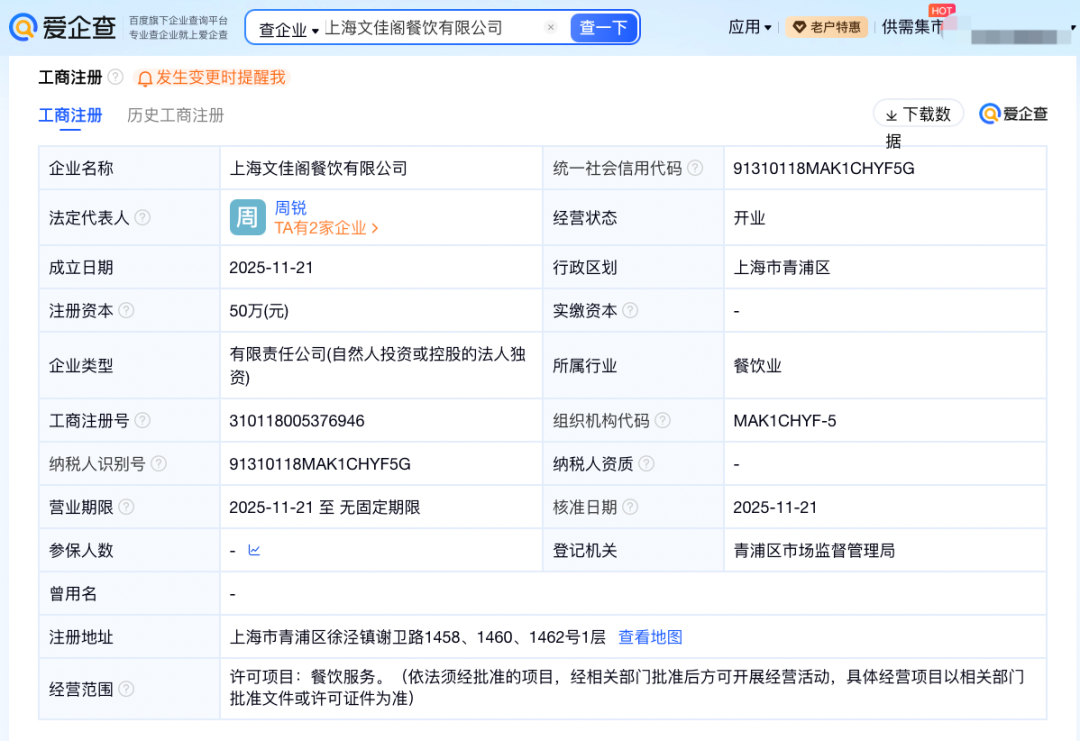Click the 周 avatar of legal representative
Image resolution: width=1080 pixels, height=741 pixels.
click(x=247, y=217)
